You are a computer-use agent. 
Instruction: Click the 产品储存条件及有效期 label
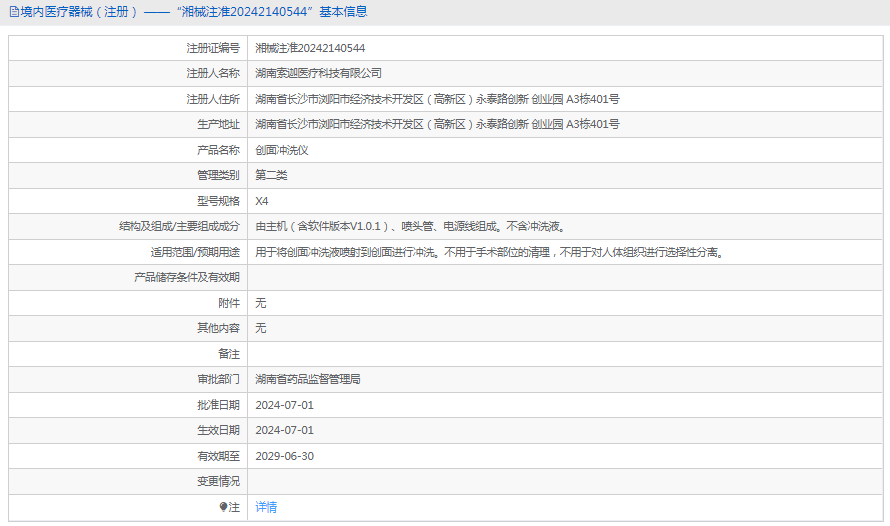[x=187, y=277]
